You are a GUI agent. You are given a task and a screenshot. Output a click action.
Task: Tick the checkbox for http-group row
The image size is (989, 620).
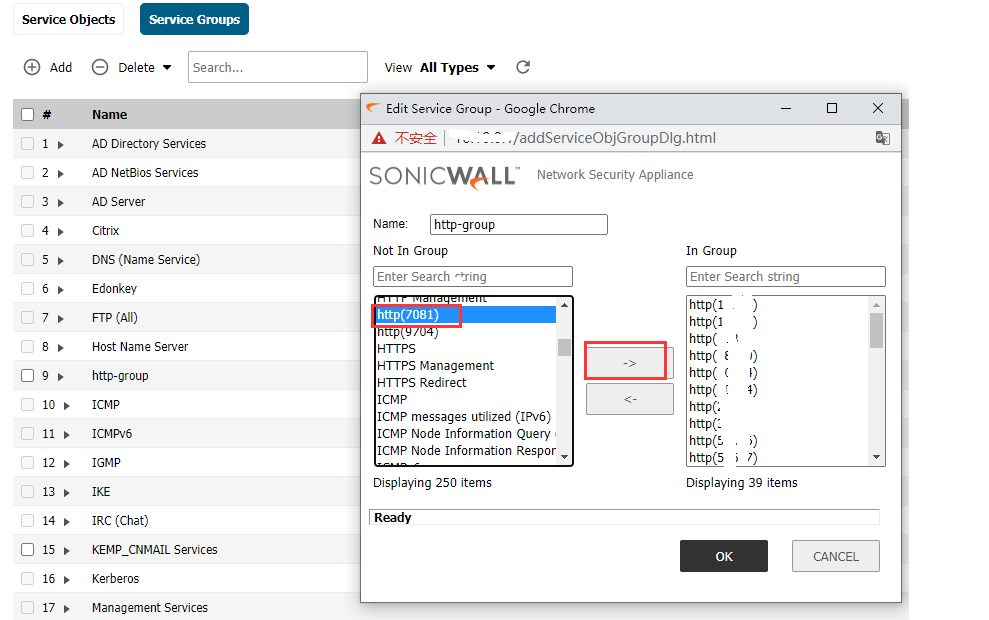tap(27, 376)
